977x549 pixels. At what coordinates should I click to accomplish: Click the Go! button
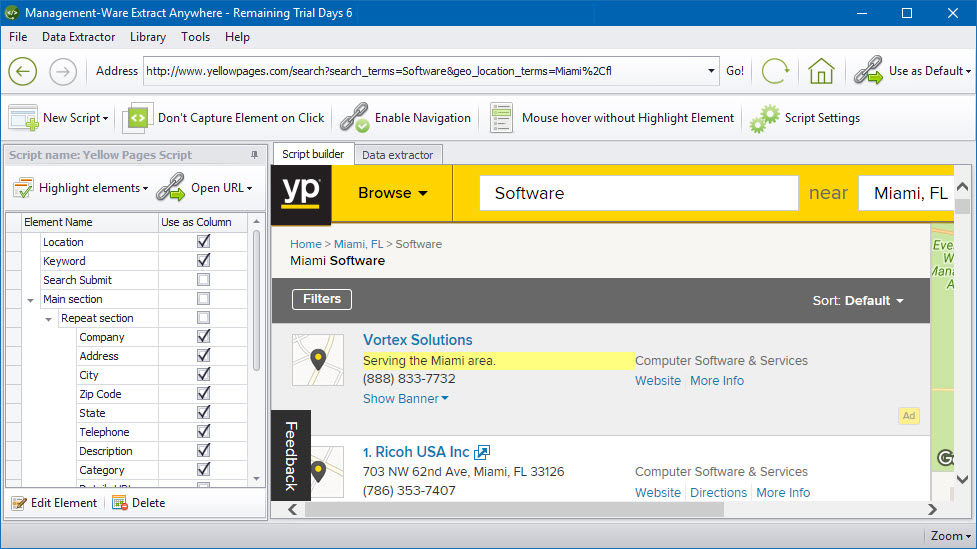[735, 71]
